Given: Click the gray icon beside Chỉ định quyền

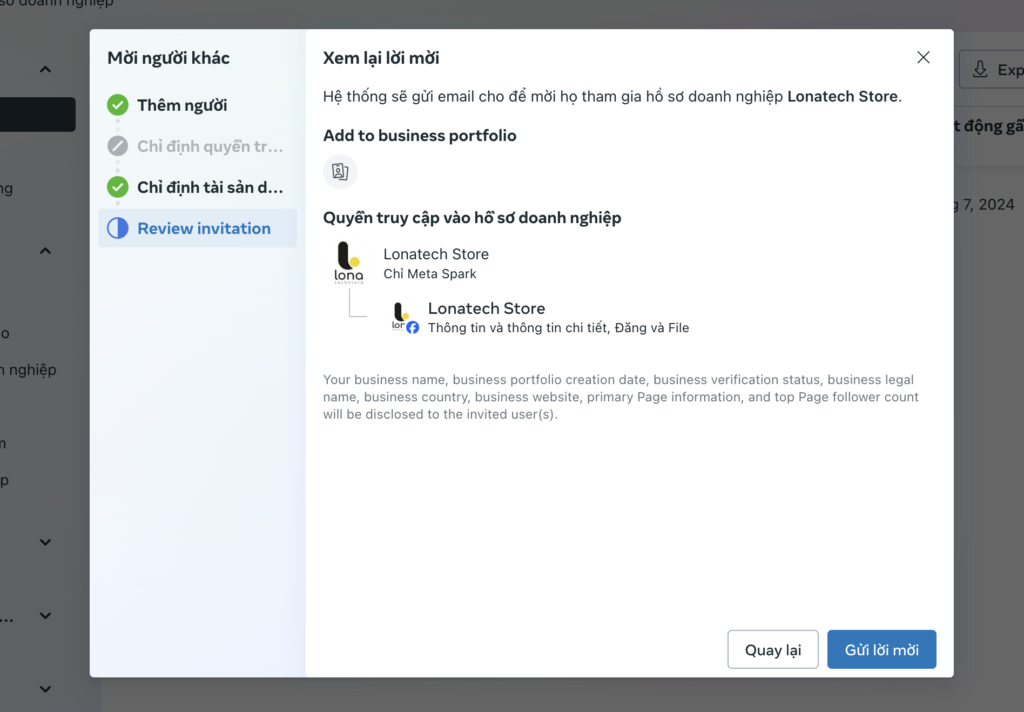Looking at the screenshot, I should click(x=118, y=146).
